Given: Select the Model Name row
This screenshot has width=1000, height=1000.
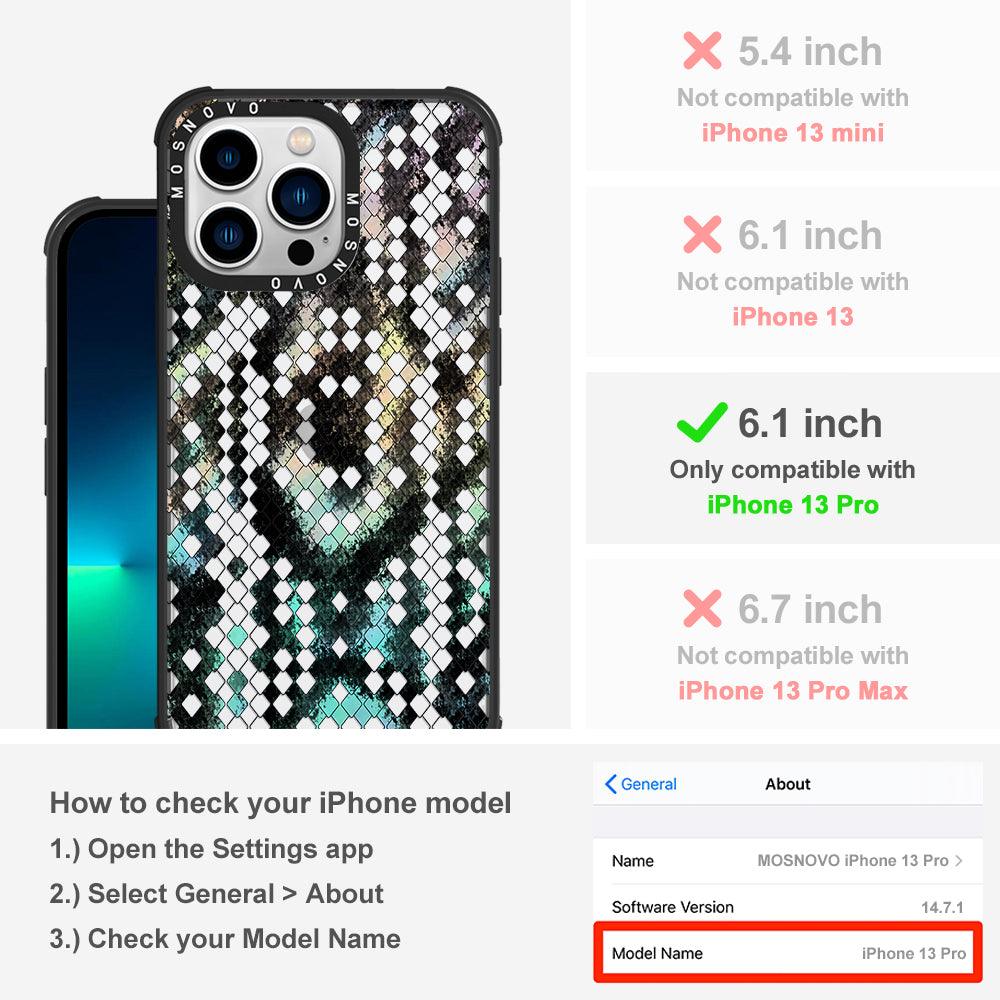Looking at the screenshot, I should click(788, 953).
